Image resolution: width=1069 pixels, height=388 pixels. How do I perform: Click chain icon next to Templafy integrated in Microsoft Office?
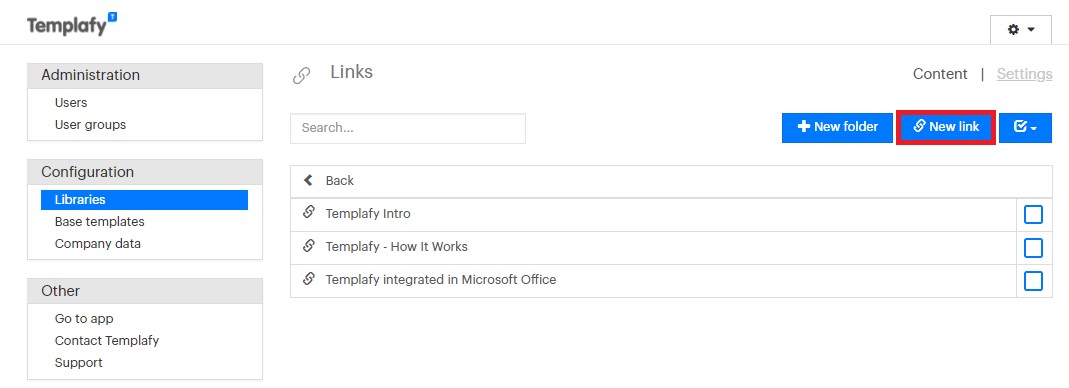[309, 278]
